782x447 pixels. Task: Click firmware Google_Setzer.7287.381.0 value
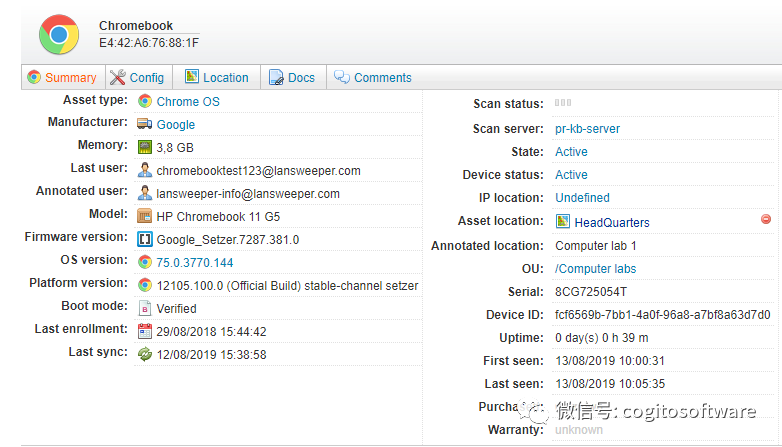[227, 240]
